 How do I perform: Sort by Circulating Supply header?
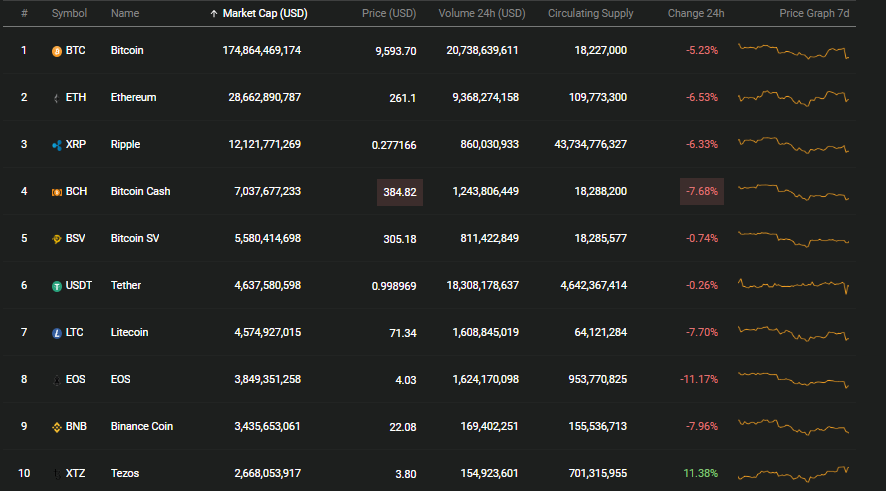click(x=590, y=13)
